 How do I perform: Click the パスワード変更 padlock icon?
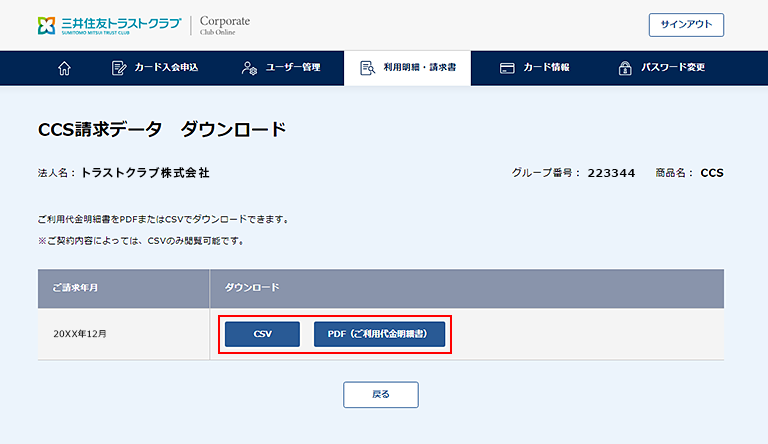pyautogui.click(x=624, y=68)
